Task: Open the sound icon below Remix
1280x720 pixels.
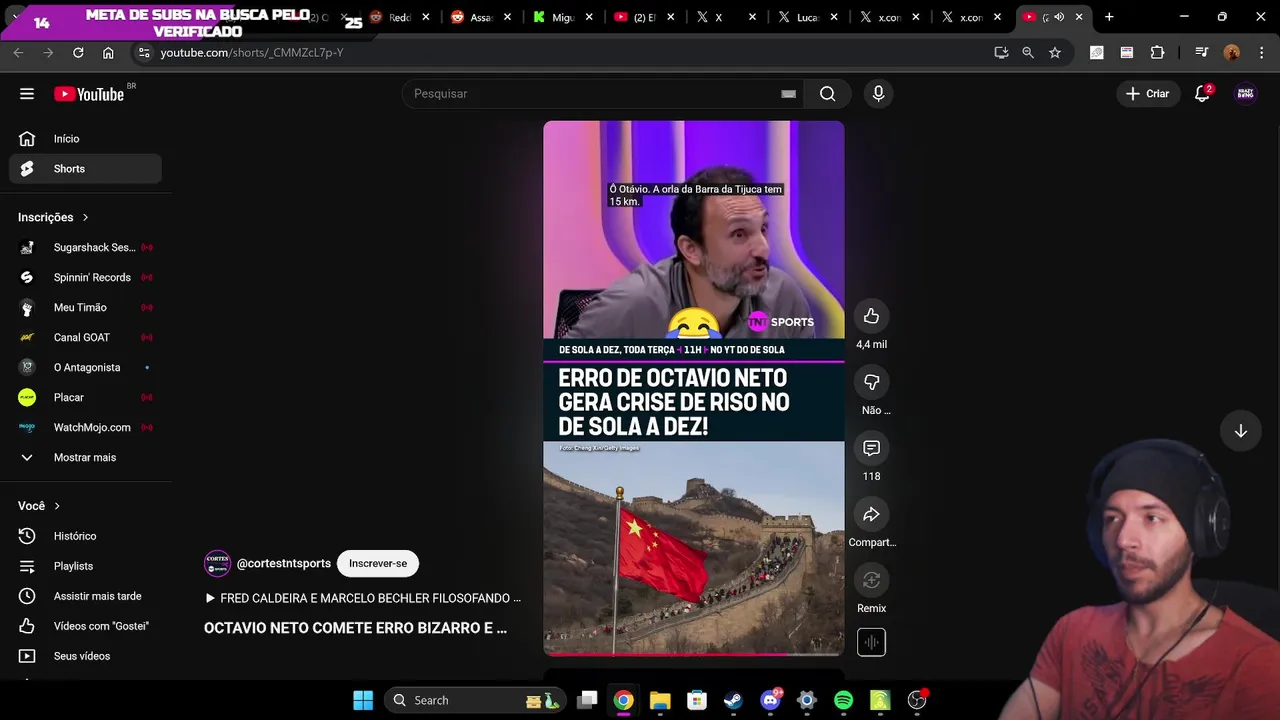Action: (x=871, y=642)
